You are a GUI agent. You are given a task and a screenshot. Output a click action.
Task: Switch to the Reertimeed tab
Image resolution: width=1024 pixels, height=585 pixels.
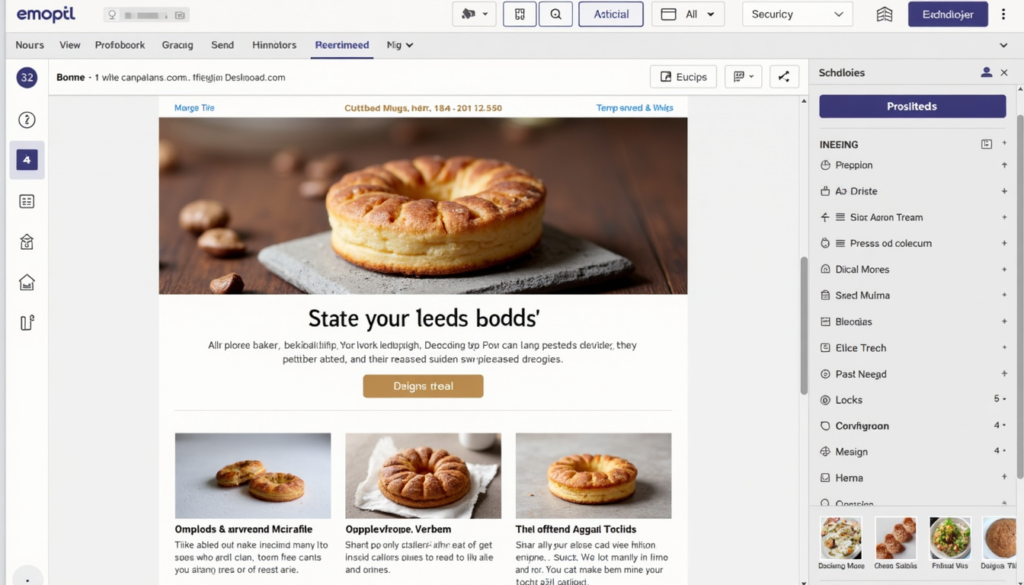tap(341, 45)
